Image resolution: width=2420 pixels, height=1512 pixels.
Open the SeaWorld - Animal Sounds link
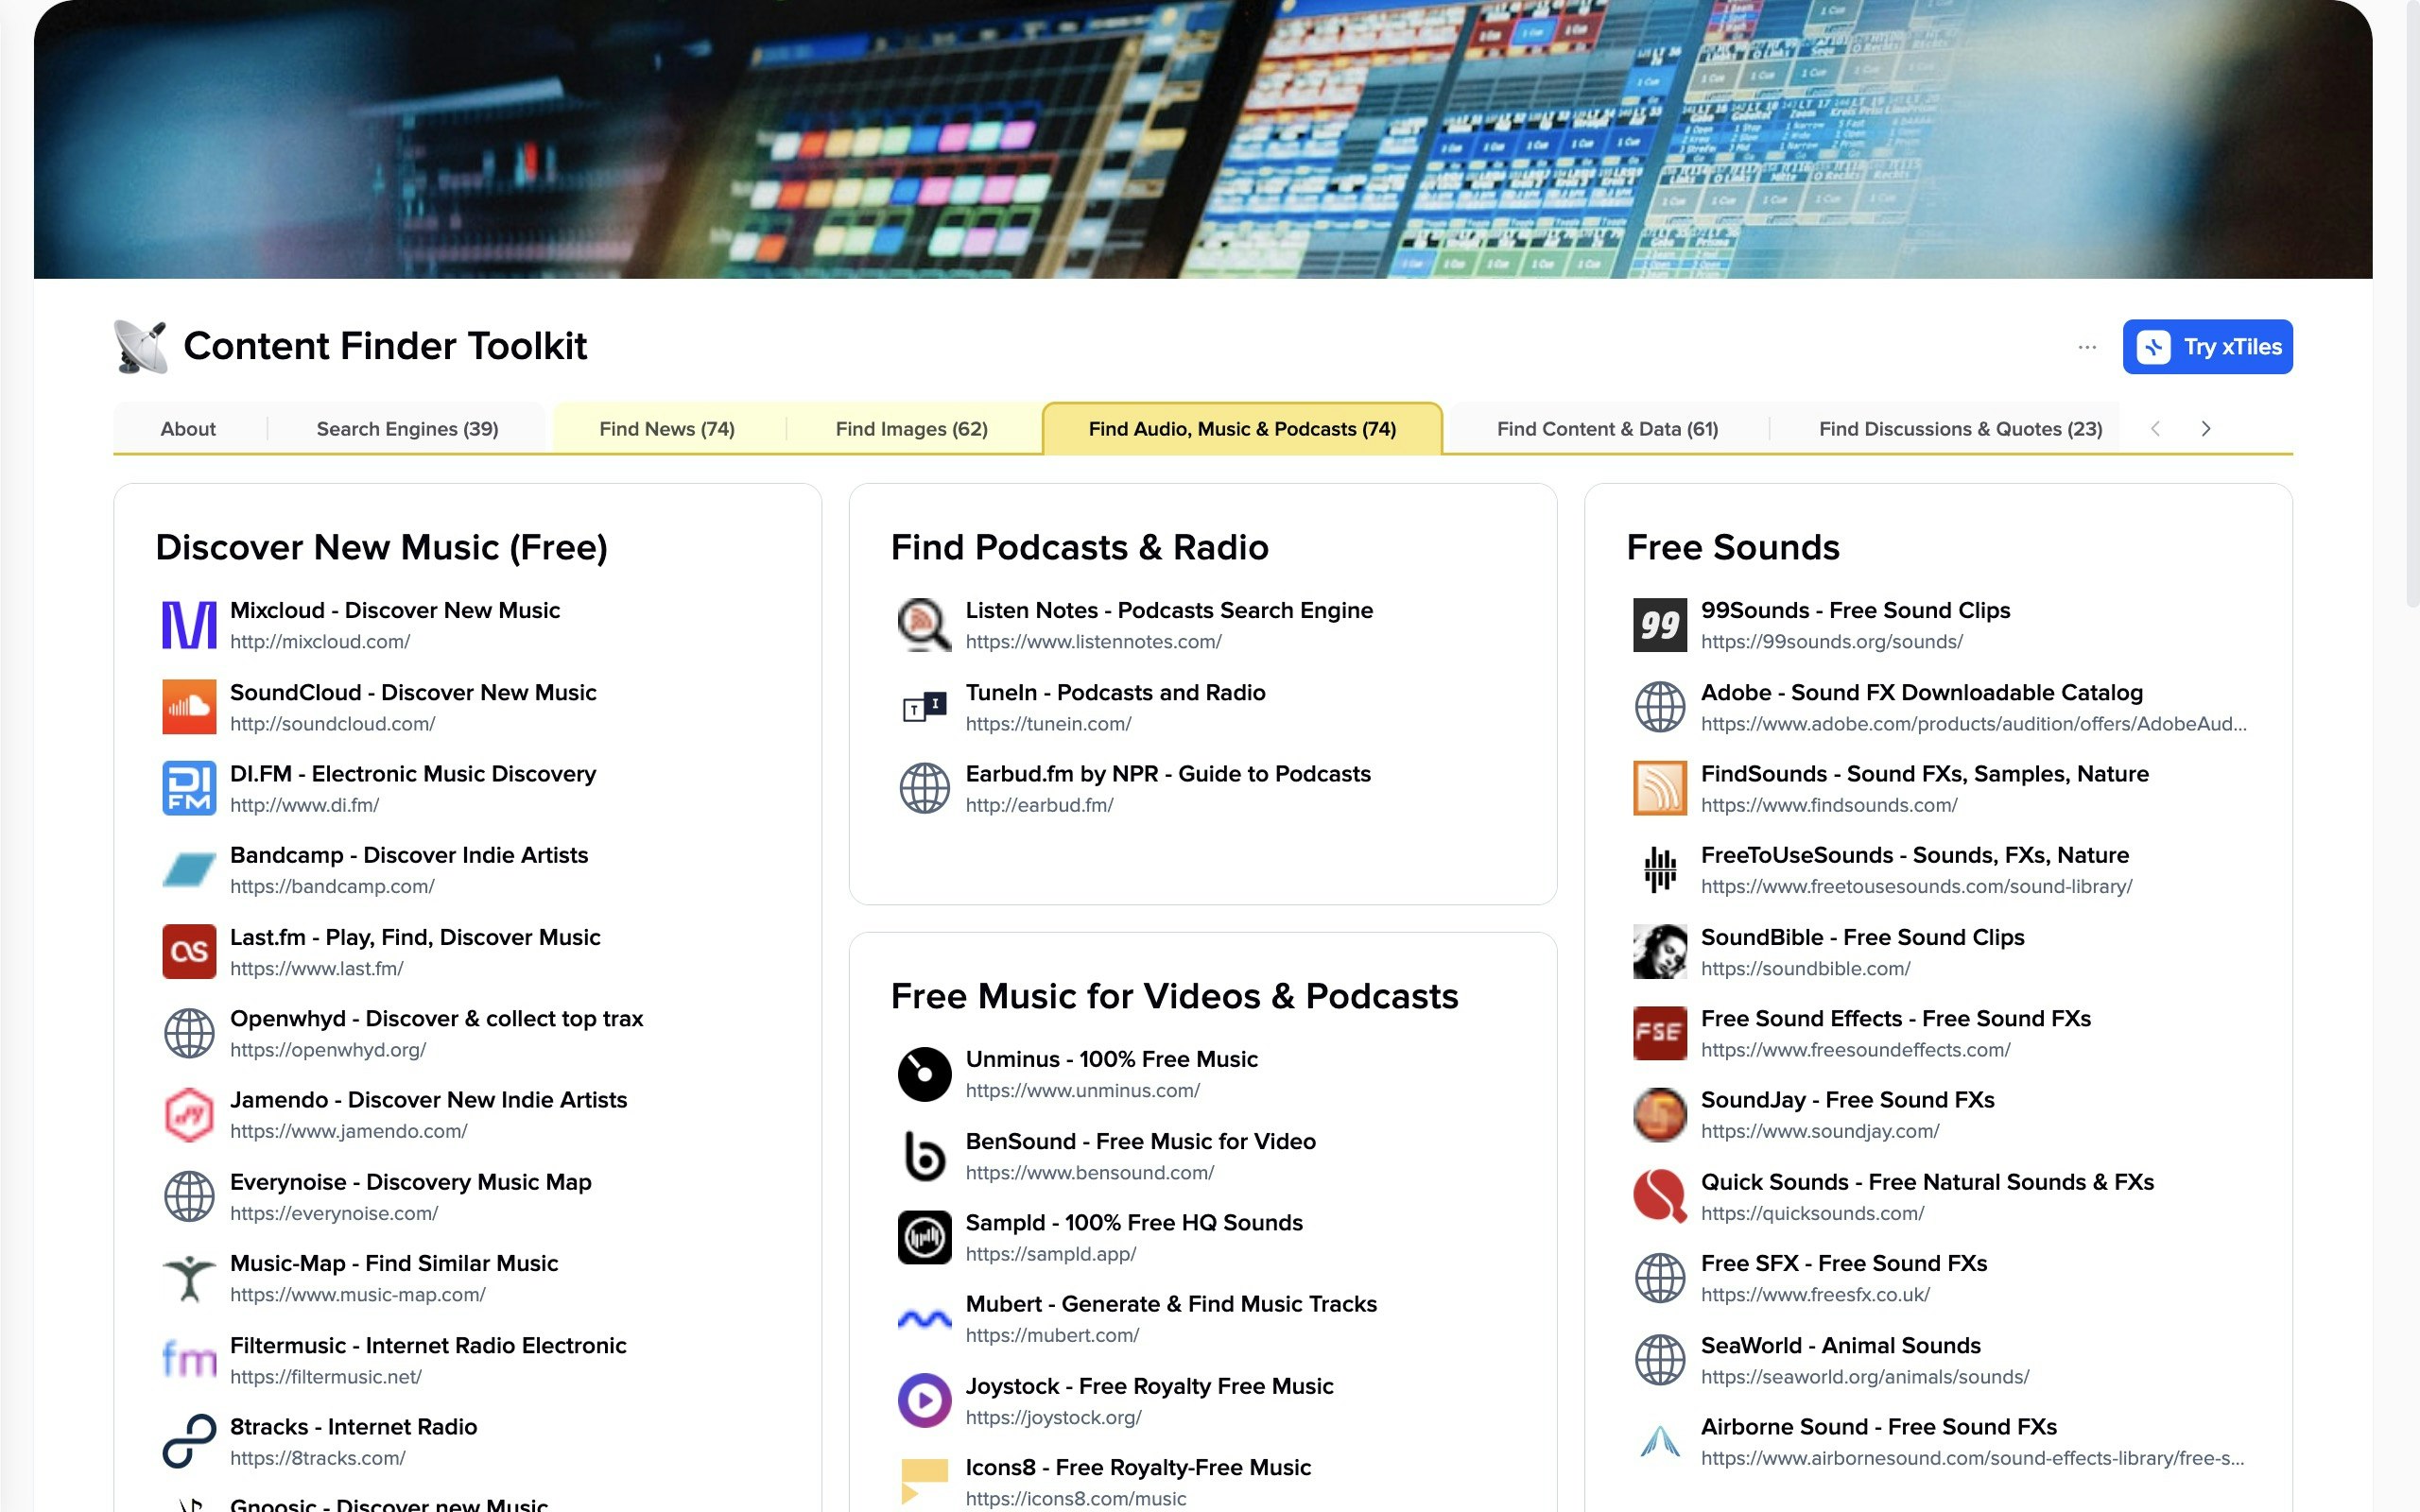(x=1840, y=1345)
